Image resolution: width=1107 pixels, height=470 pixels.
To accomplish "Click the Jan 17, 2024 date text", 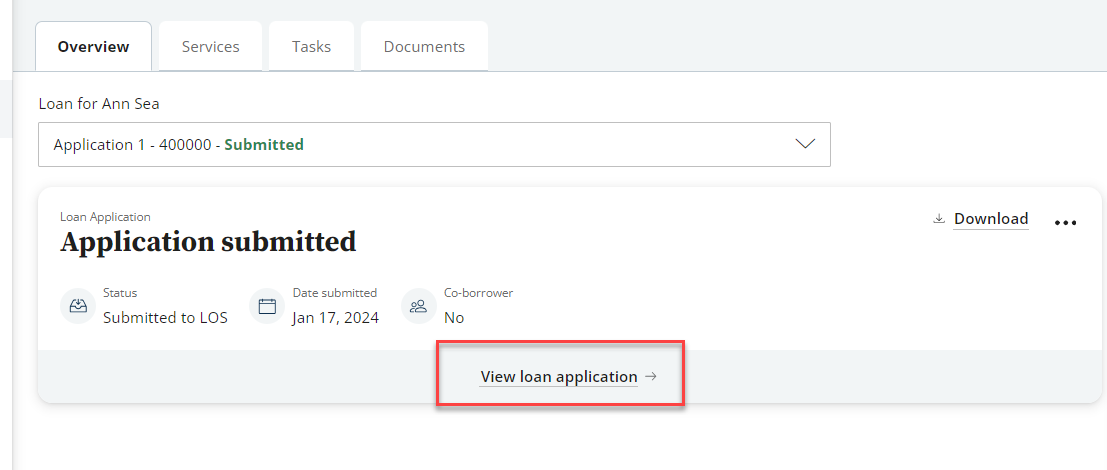I will coord(335,318).
